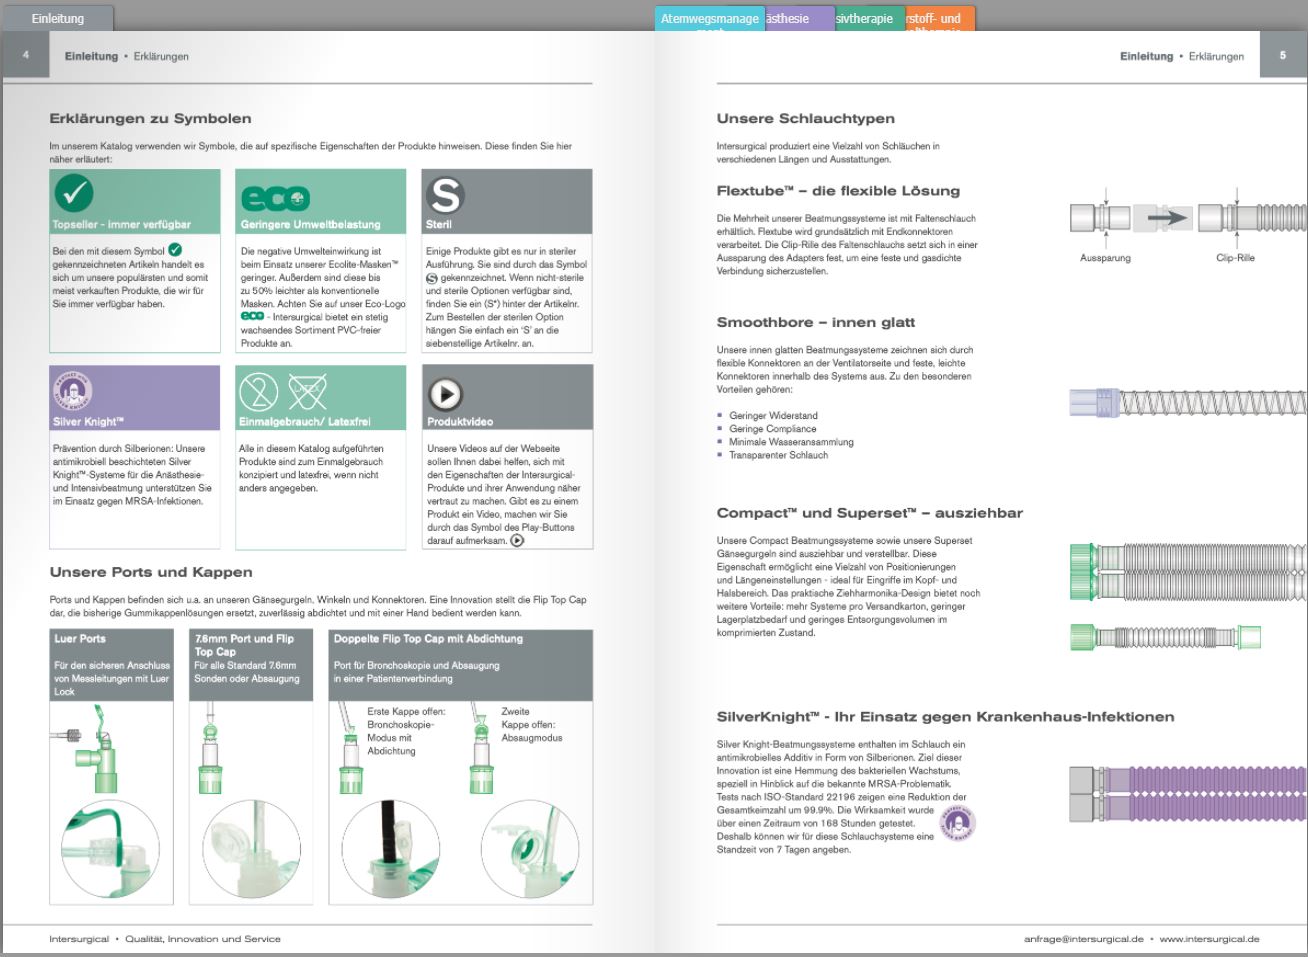Click the Topseller - immer verfügbar card title
The width and height of the screenshot is (1308, 957).
[121, 225]
